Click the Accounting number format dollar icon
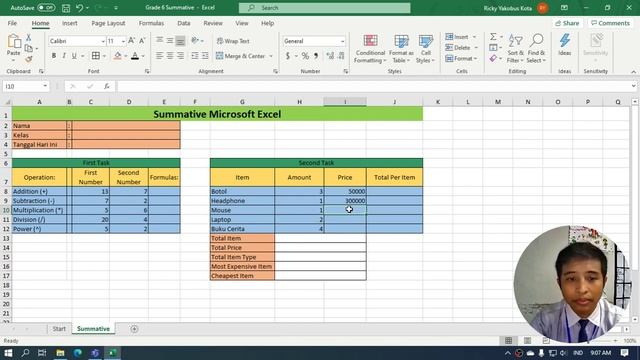640x360 pixels. [x=288, y=56]
